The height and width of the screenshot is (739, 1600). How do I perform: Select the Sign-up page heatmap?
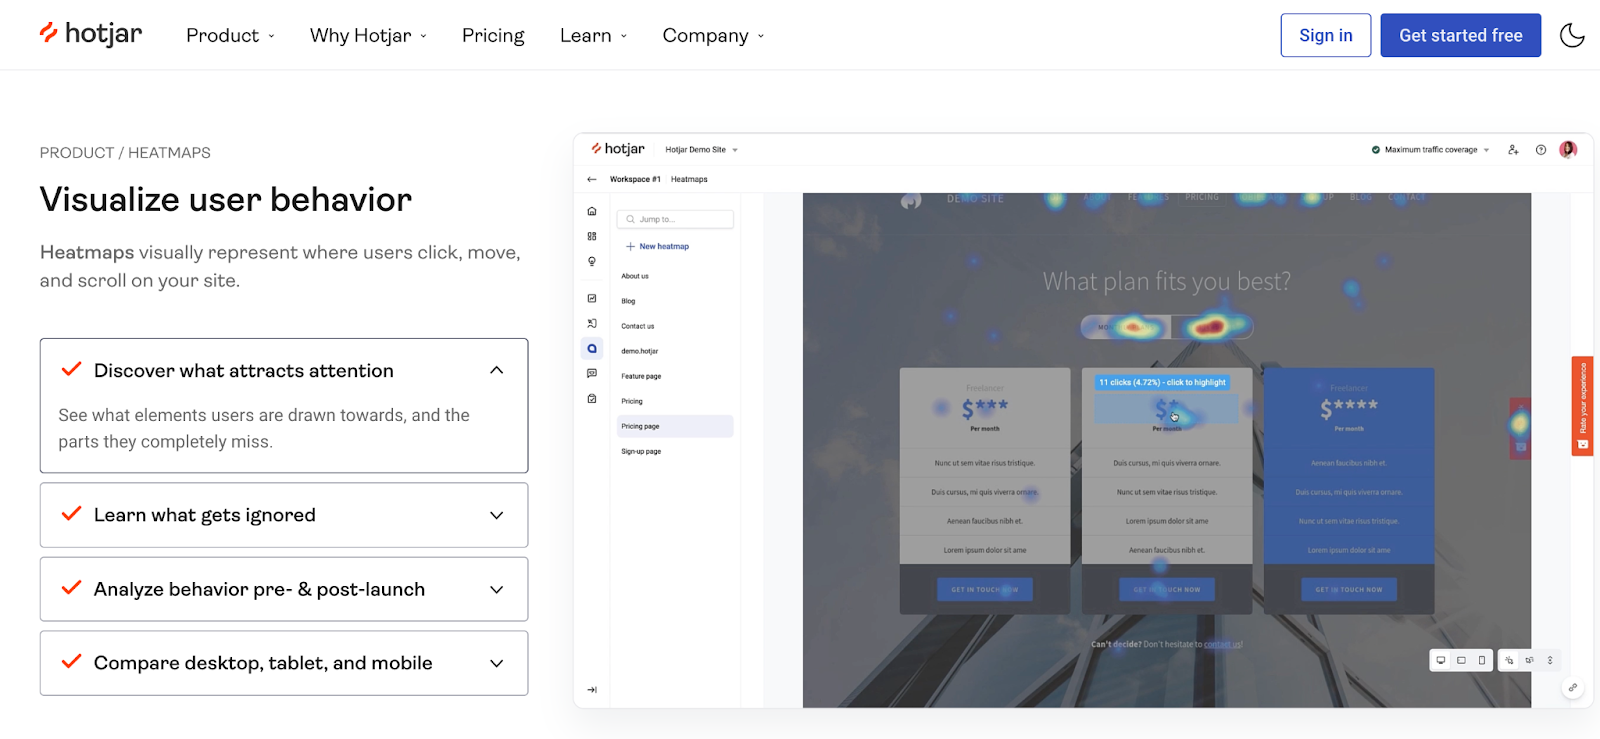click(x=641, y=451)
